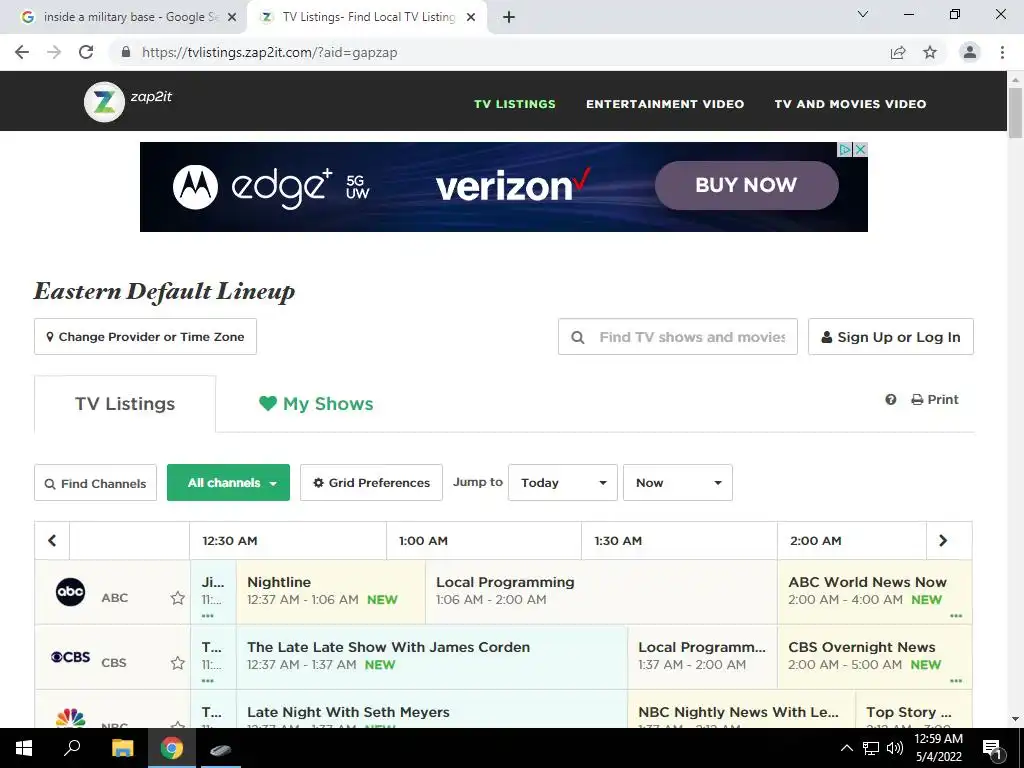This screenshot has width=1024, height=768.
Task: Click the help question mark icon near Print
Action: point(891,400)
